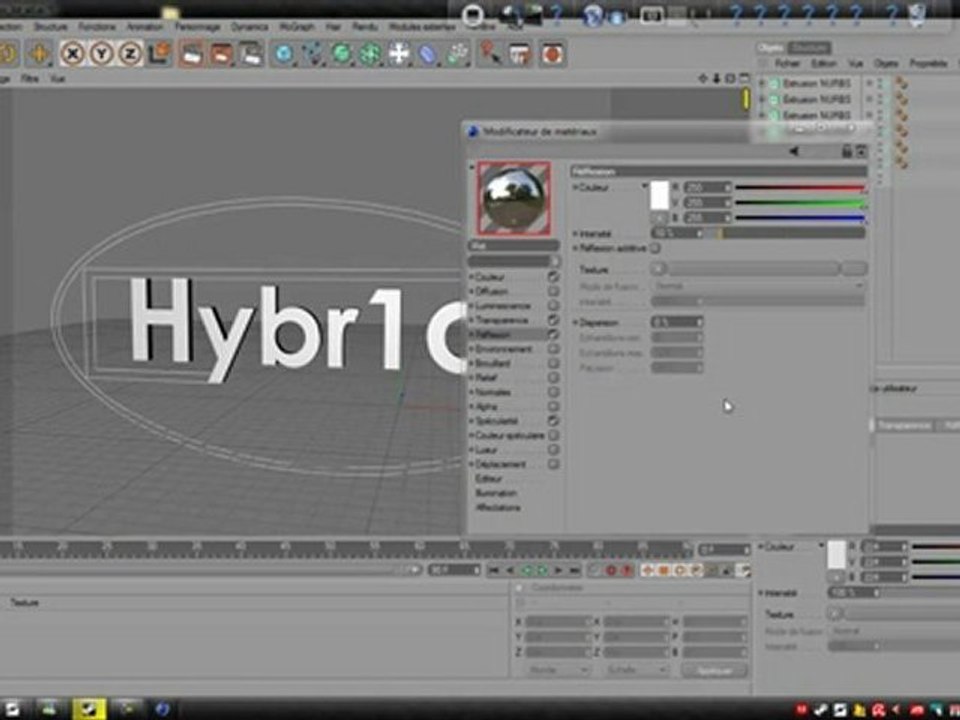The width and height of the screenshot is (960, 720).
Task: Adjust the red channel slider
Action: pos(800,187)
